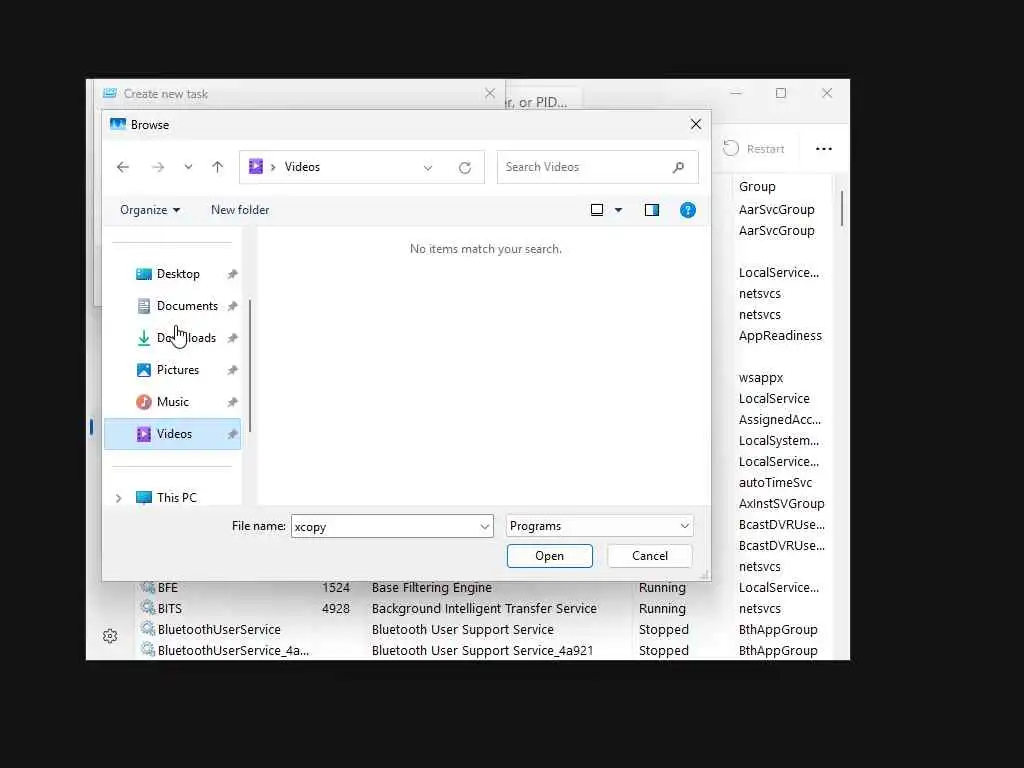Click the Videos folder icon in the address bar
Image resolution: width=1024 pixels, height=768 pixels.
click(256, 167)
